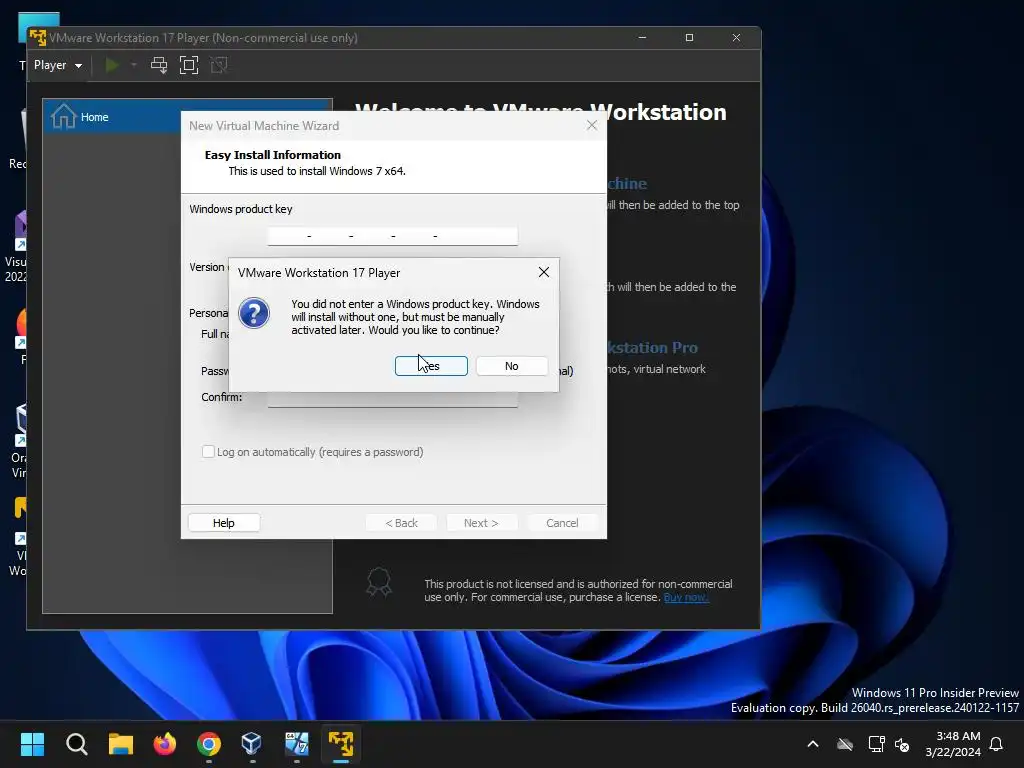Open taskbar Search
This screenshot has height=768, width=1024.
76,744
